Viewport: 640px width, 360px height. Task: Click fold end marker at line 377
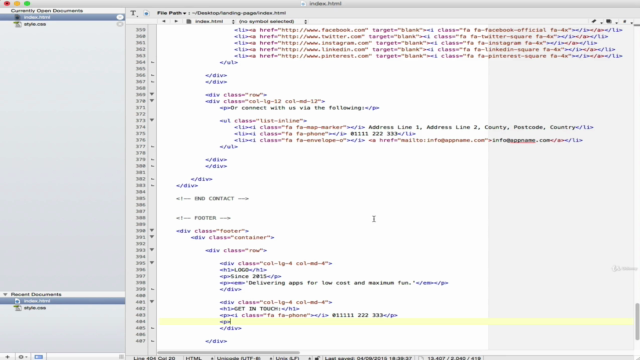pos(152,147)
